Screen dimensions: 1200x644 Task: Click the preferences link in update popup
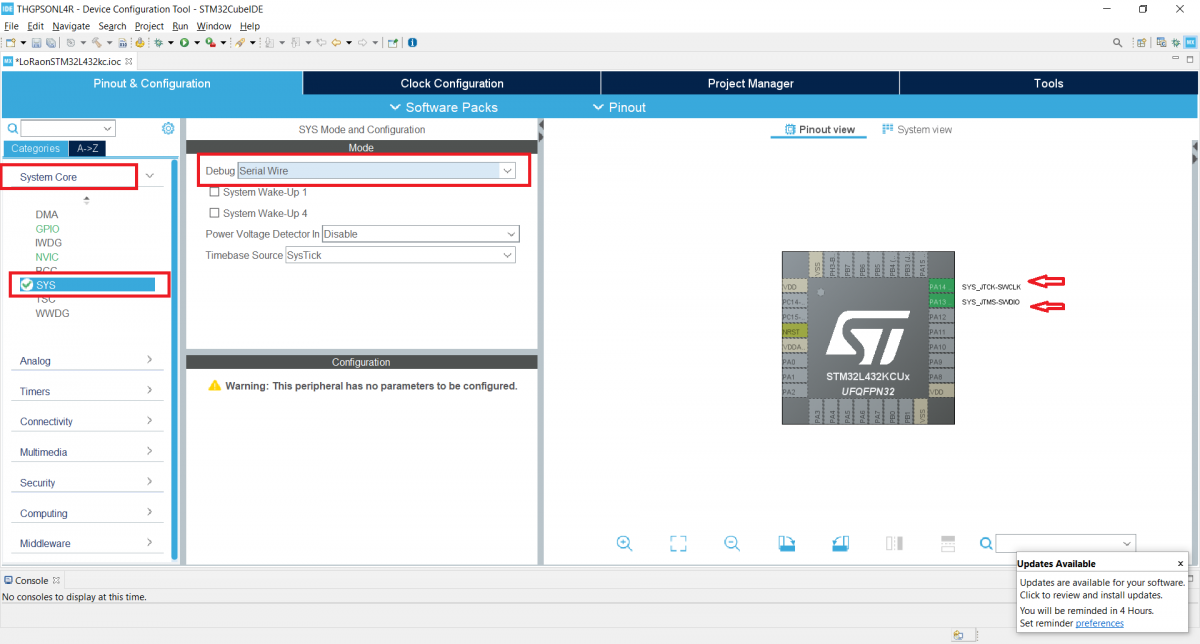(x=1099, y=623)
